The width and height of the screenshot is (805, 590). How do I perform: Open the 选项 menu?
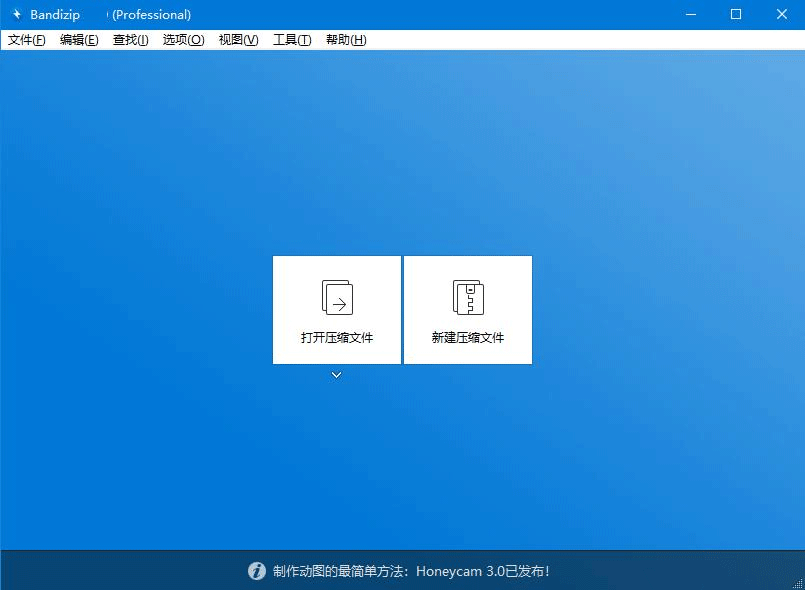[x=183, y=39]
